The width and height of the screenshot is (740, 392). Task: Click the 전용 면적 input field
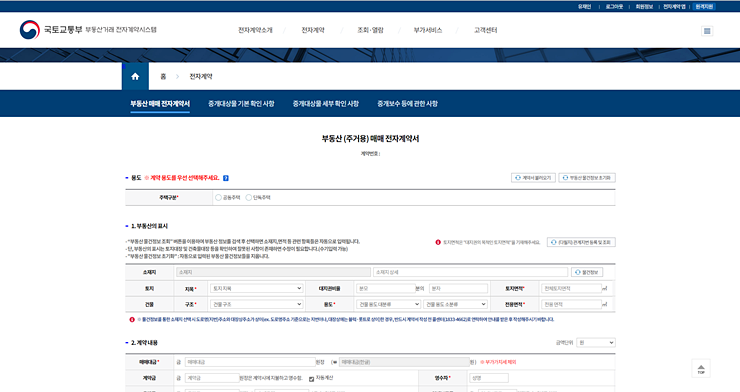pyautogui.click(x=572, y=304)
